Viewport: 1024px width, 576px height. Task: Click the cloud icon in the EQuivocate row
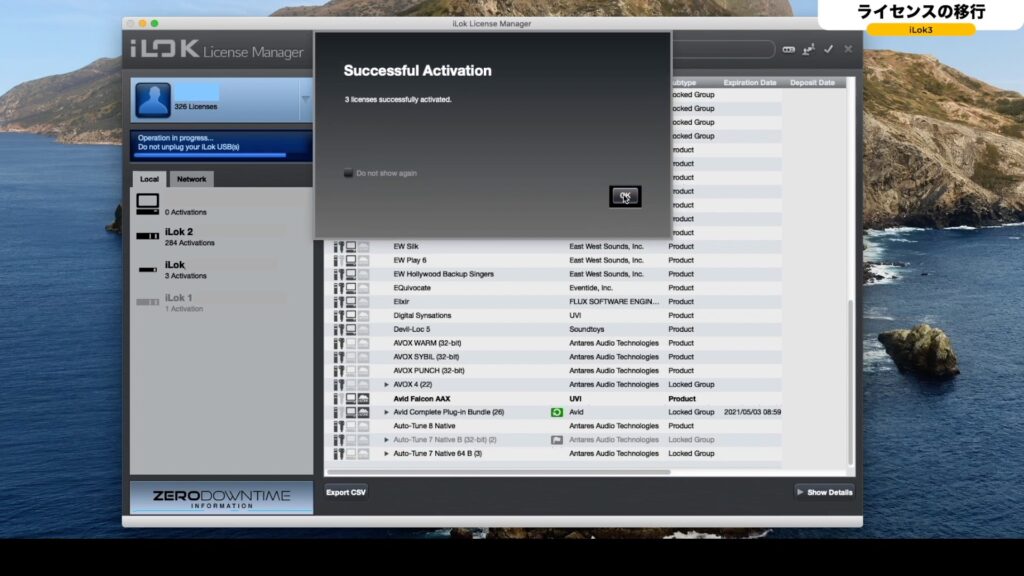tap(363, 288)
